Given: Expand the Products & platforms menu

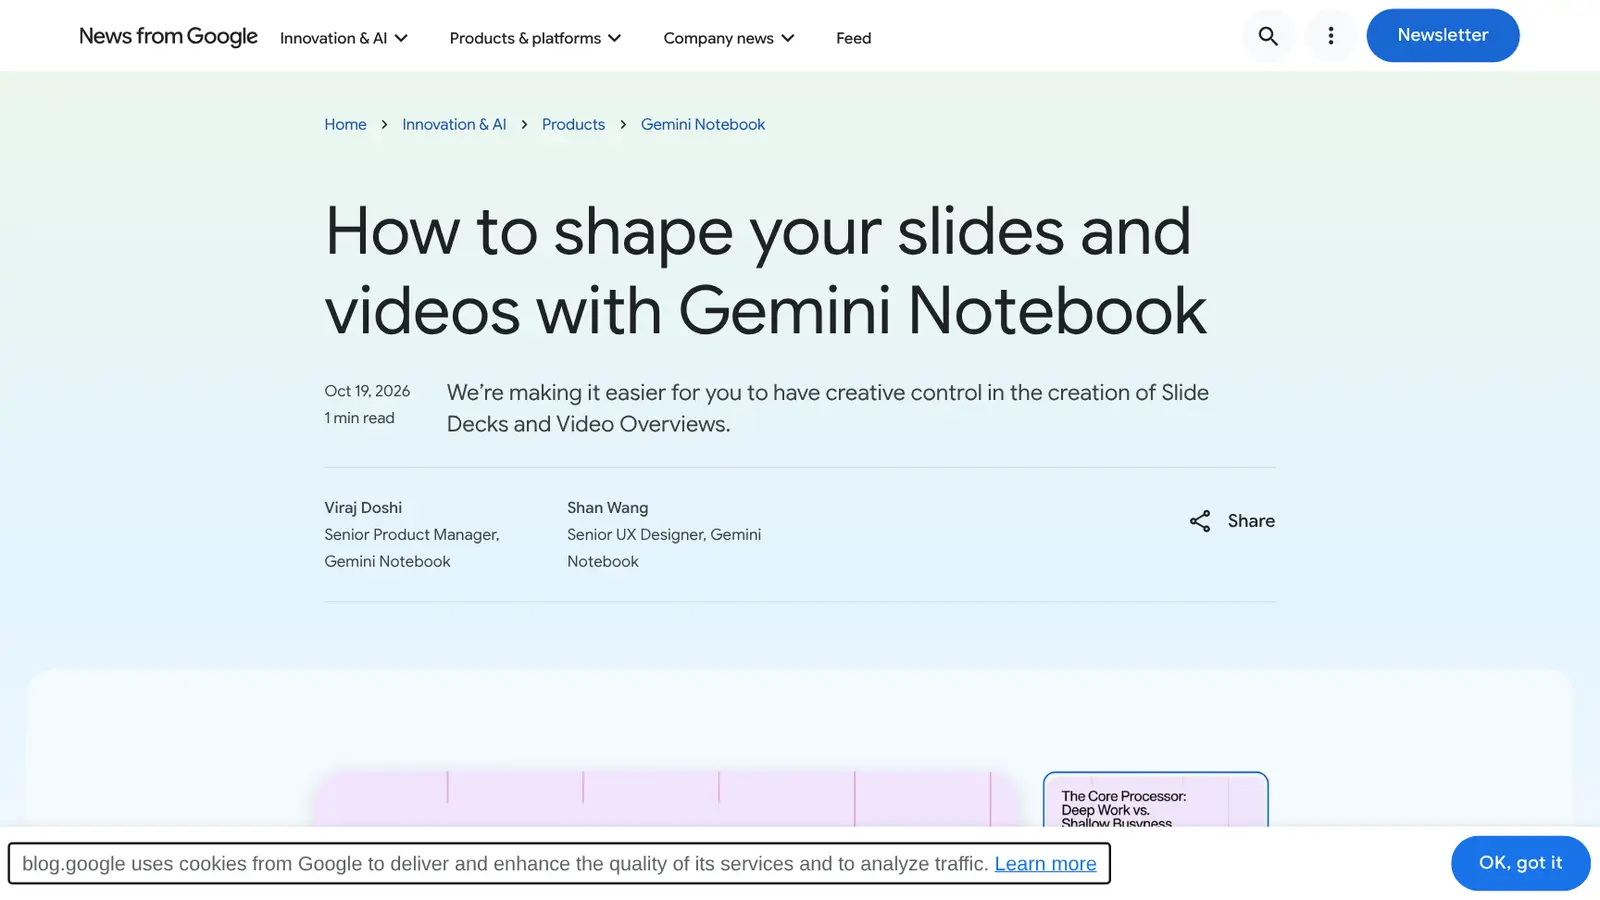Looking at the screenshot, I should 536,38.
